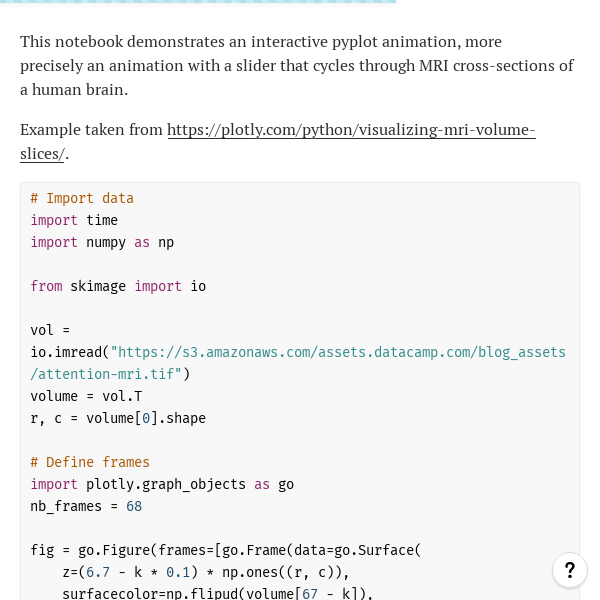Click the number 68 after nb_frames
This screenshot has width=600, height=600.
(134, 506)
